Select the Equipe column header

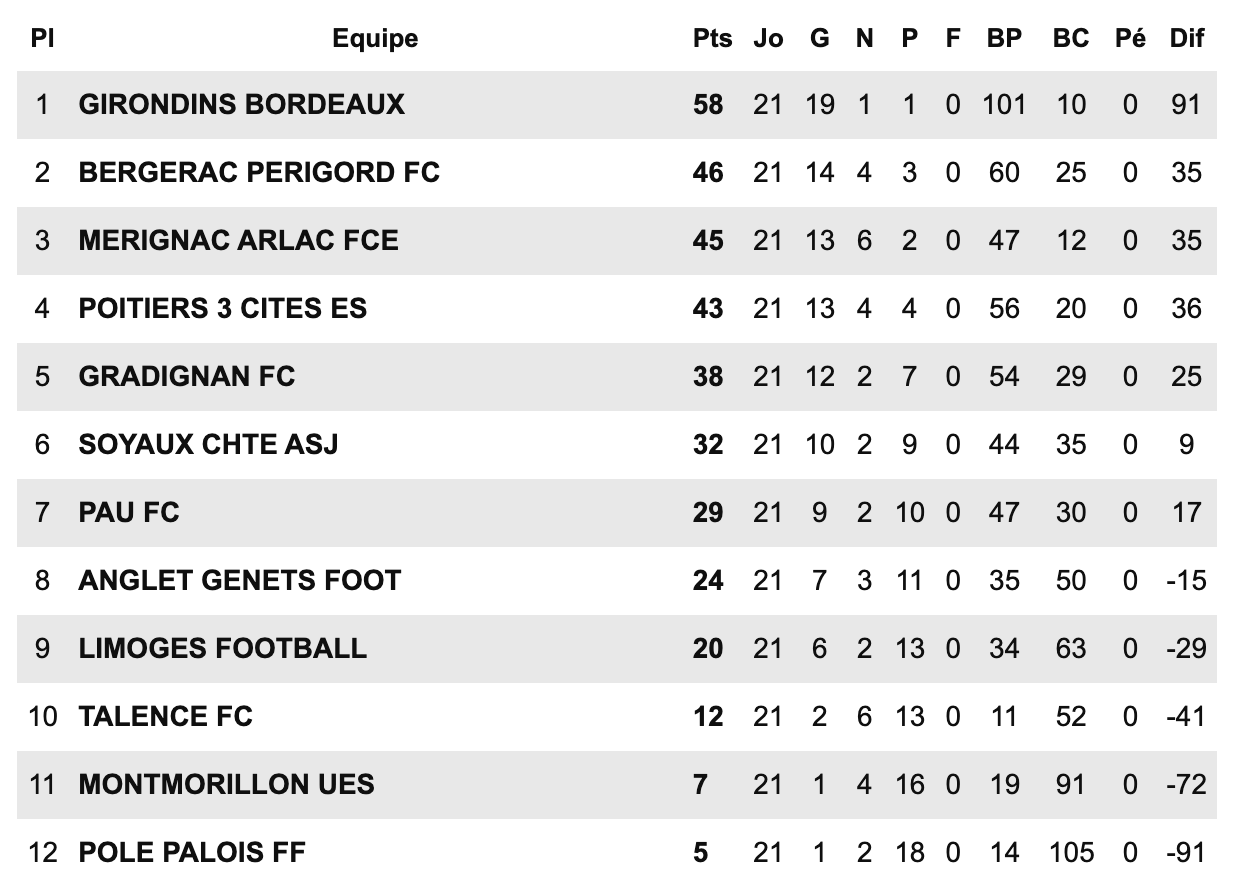coord(375,39)
